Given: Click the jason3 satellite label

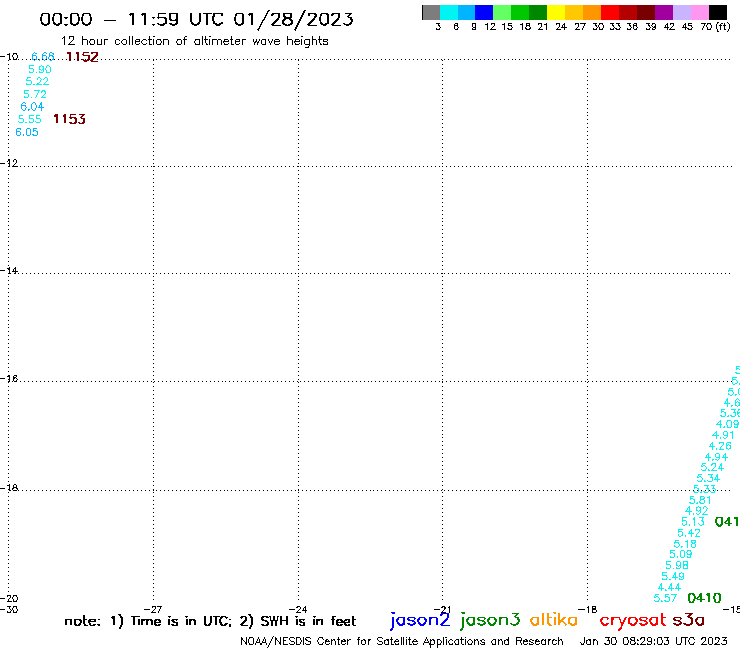Looking at the screenshot, I should 490,620.
